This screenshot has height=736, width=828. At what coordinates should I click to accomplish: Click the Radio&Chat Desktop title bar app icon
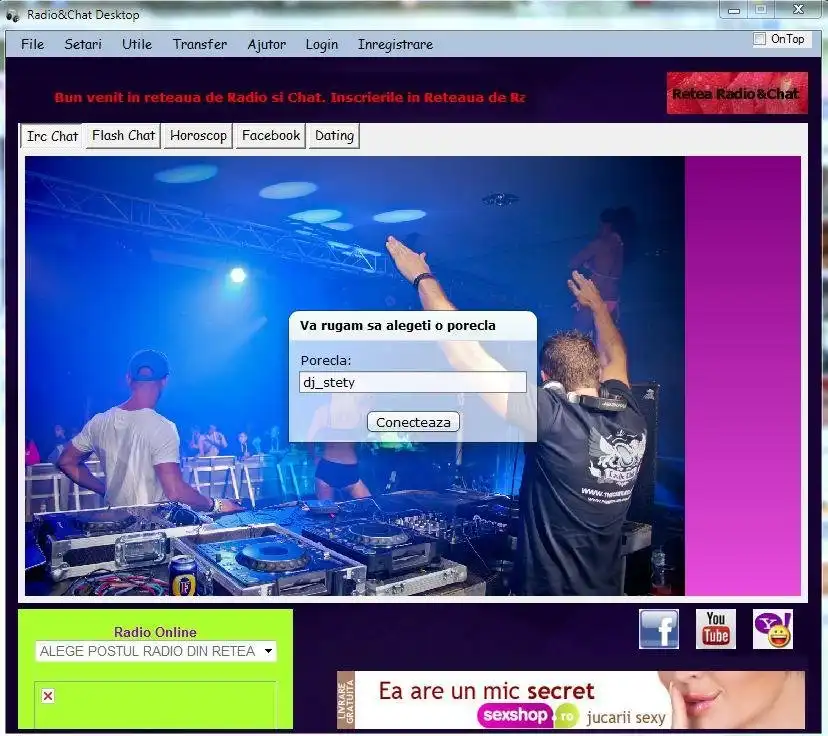pos(13,15)
